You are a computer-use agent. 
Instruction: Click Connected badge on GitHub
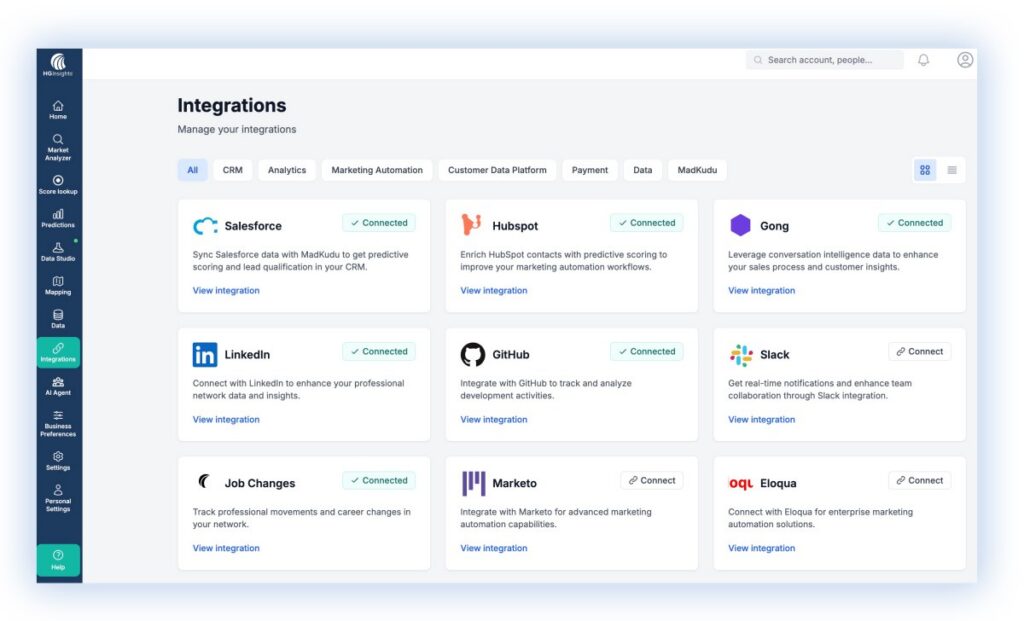(x=647, y=351)
